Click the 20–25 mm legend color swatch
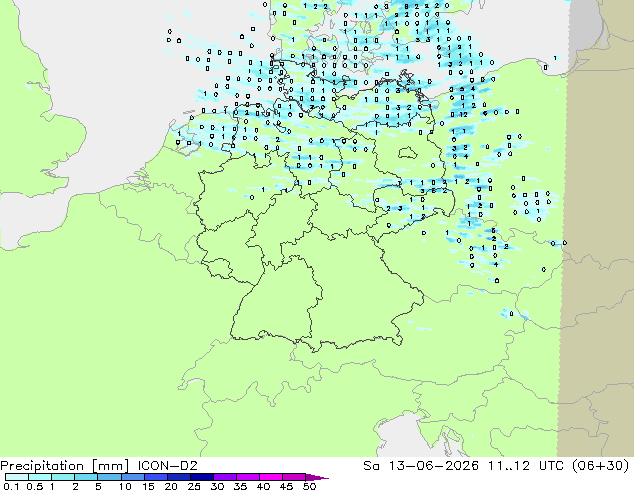This screenshot has height=490, width=634. point(178,477)
